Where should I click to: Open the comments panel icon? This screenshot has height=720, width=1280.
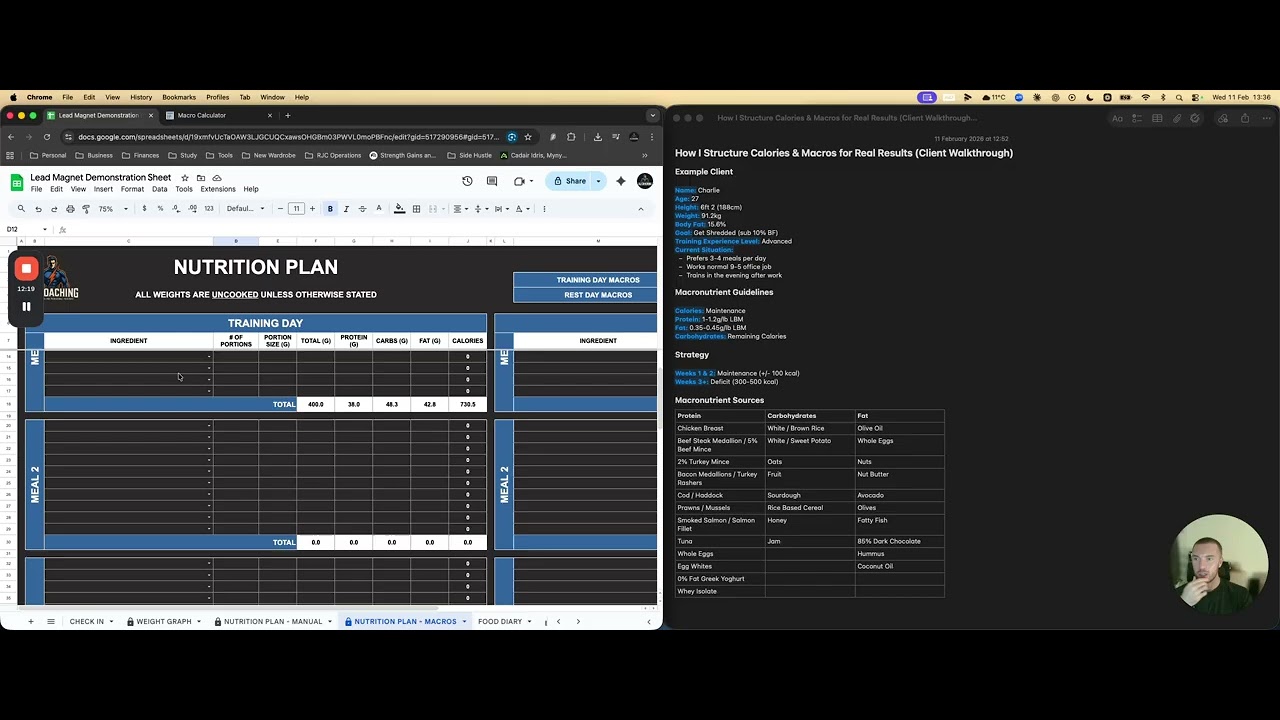pyautogui.click(x=492, y=181)
